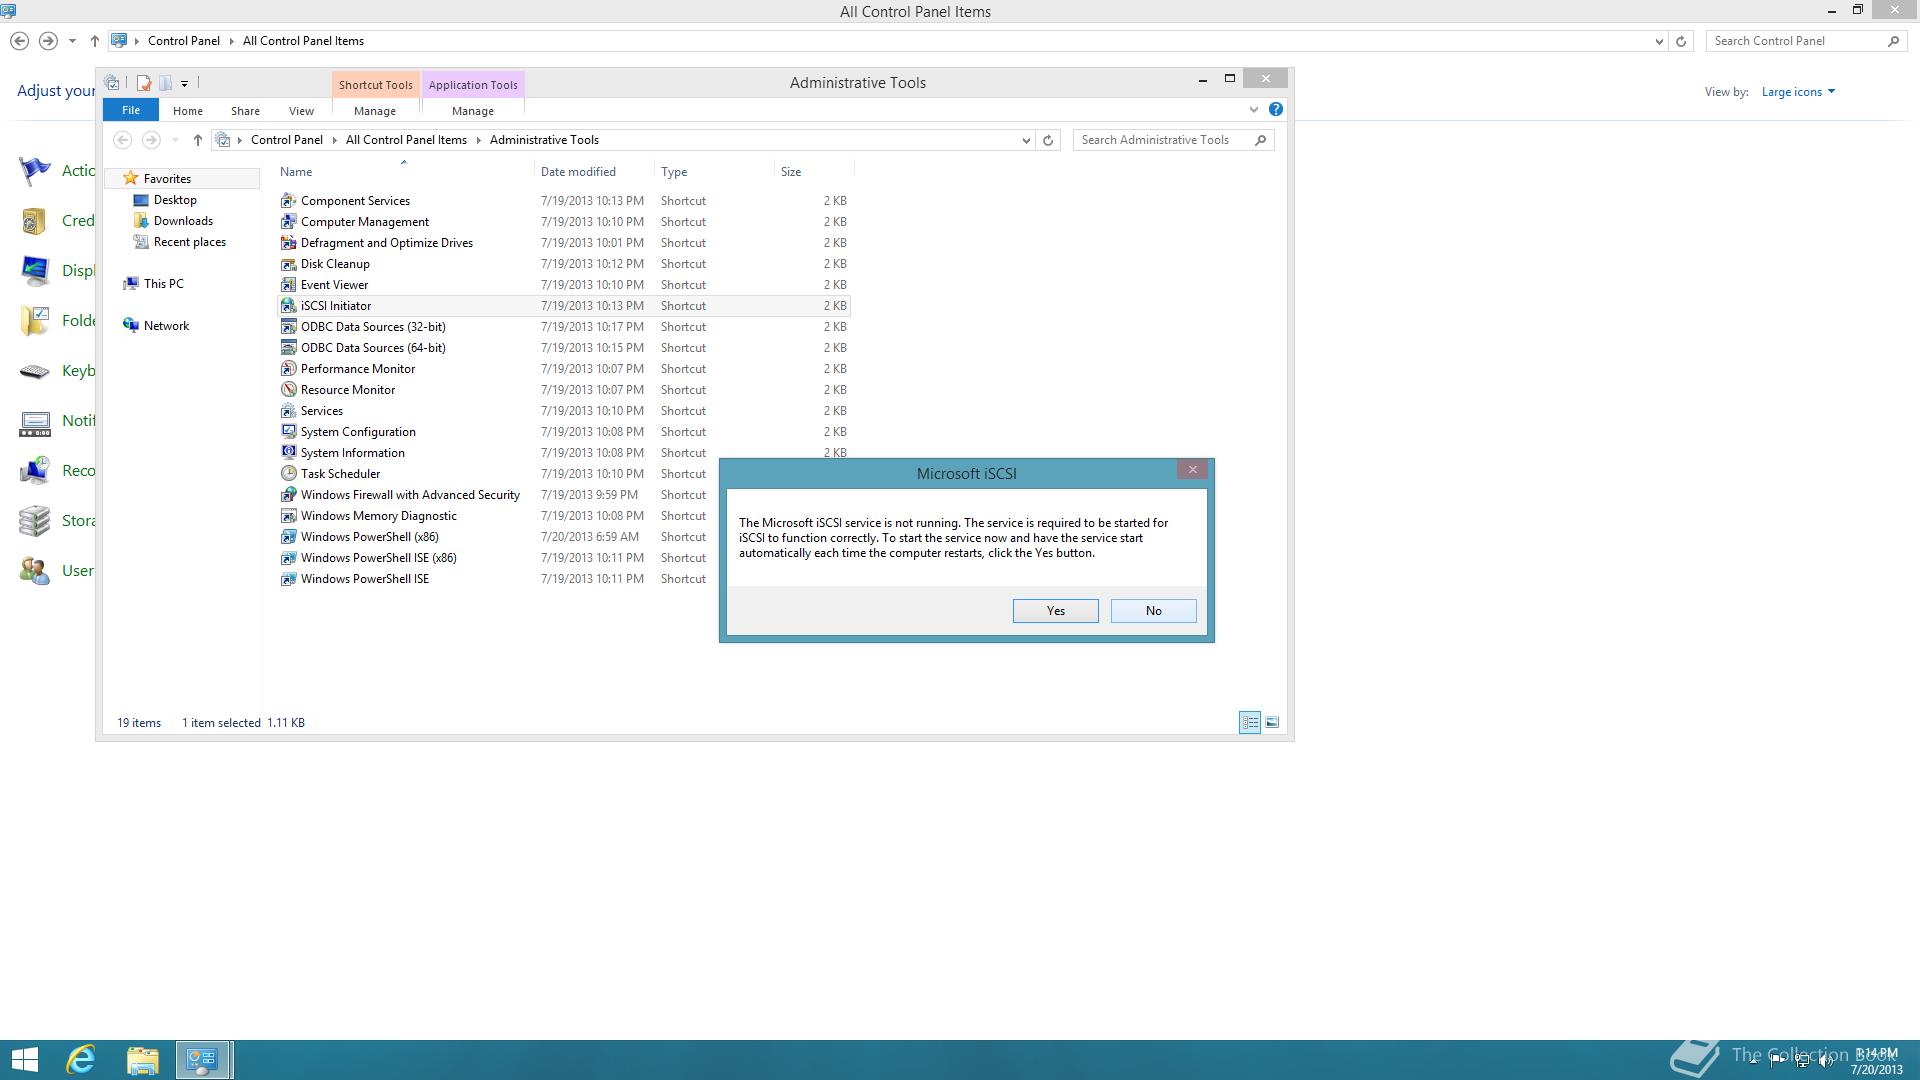The image size is (1920, 1080).
Task: Go up one level in Administrative Tools
Action: click(198, 140)
